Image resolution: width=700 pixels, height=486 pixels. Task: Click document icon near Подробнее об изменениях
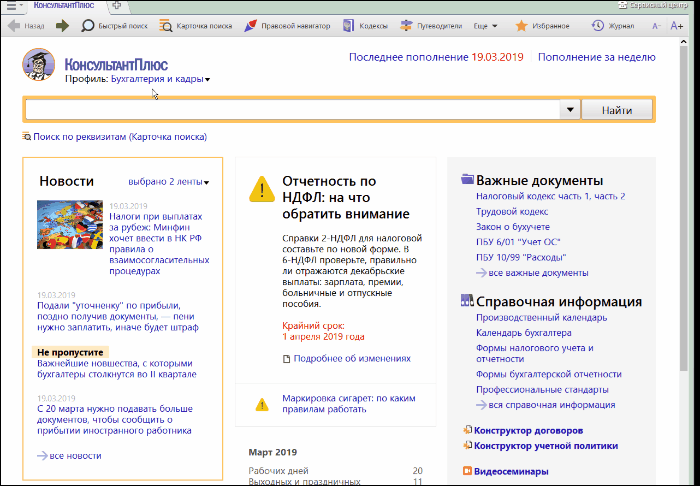(x=287, y=359)
